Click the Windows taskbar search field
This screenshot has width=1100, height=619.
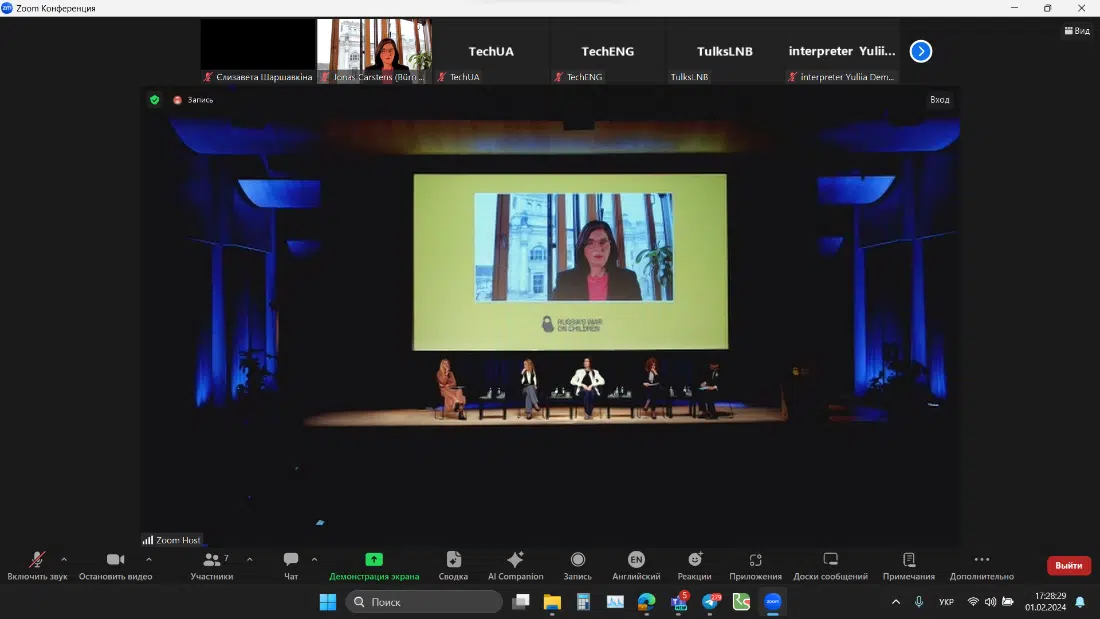click(424, 602)
